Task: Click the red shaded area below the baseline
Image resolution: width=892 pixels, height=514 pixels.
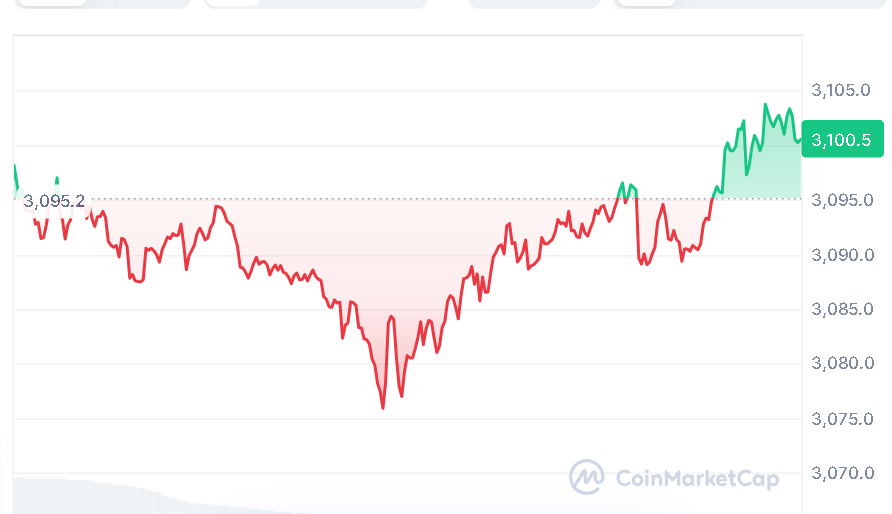Action: pyautogui.click(x=380, y=260)
